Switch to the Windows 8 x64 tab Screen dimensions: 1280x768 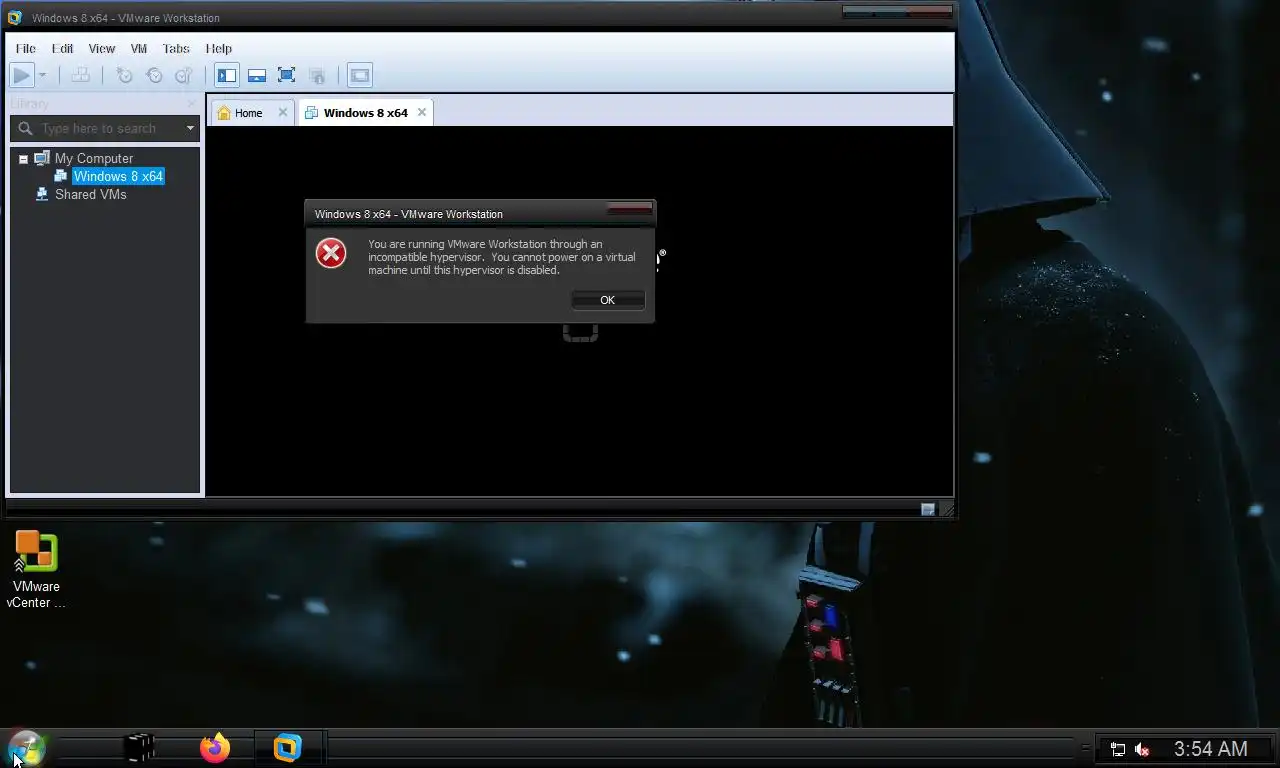point(366,113)
